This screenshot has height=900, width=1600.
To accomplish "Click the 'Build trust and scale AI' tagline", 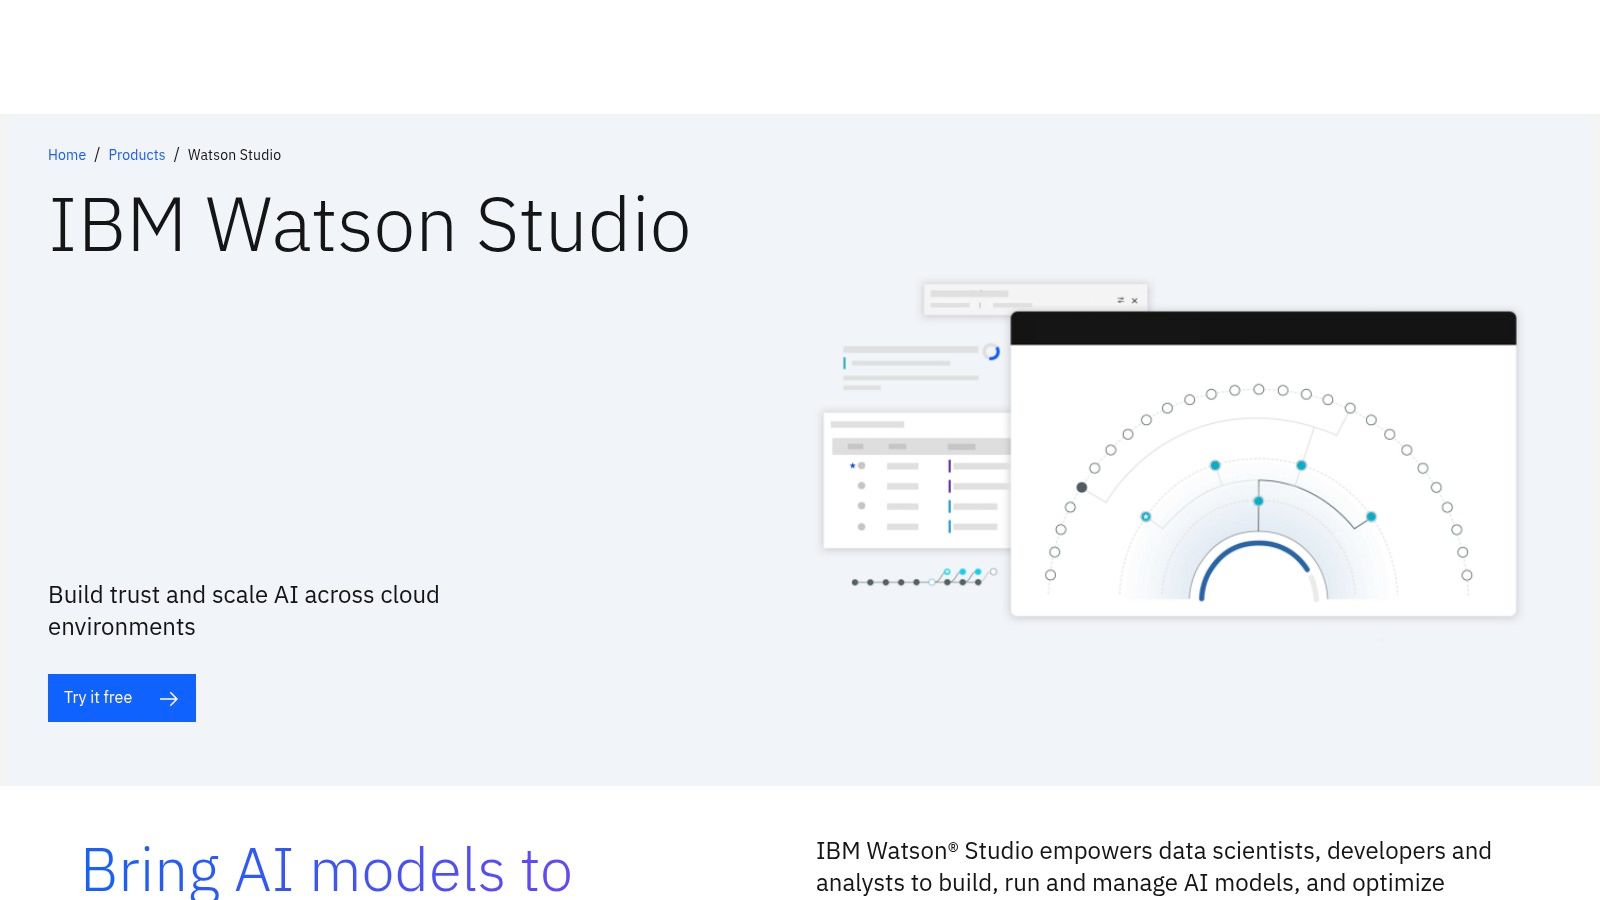I will point(244,611).
